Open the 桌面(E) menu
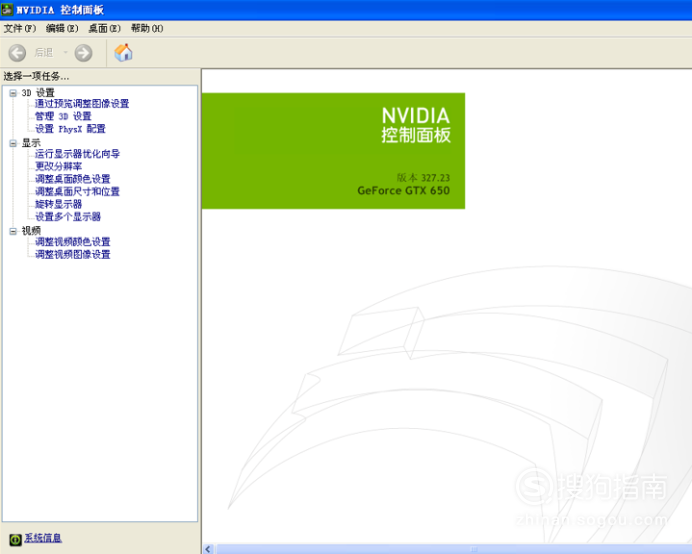 point(105,28)
